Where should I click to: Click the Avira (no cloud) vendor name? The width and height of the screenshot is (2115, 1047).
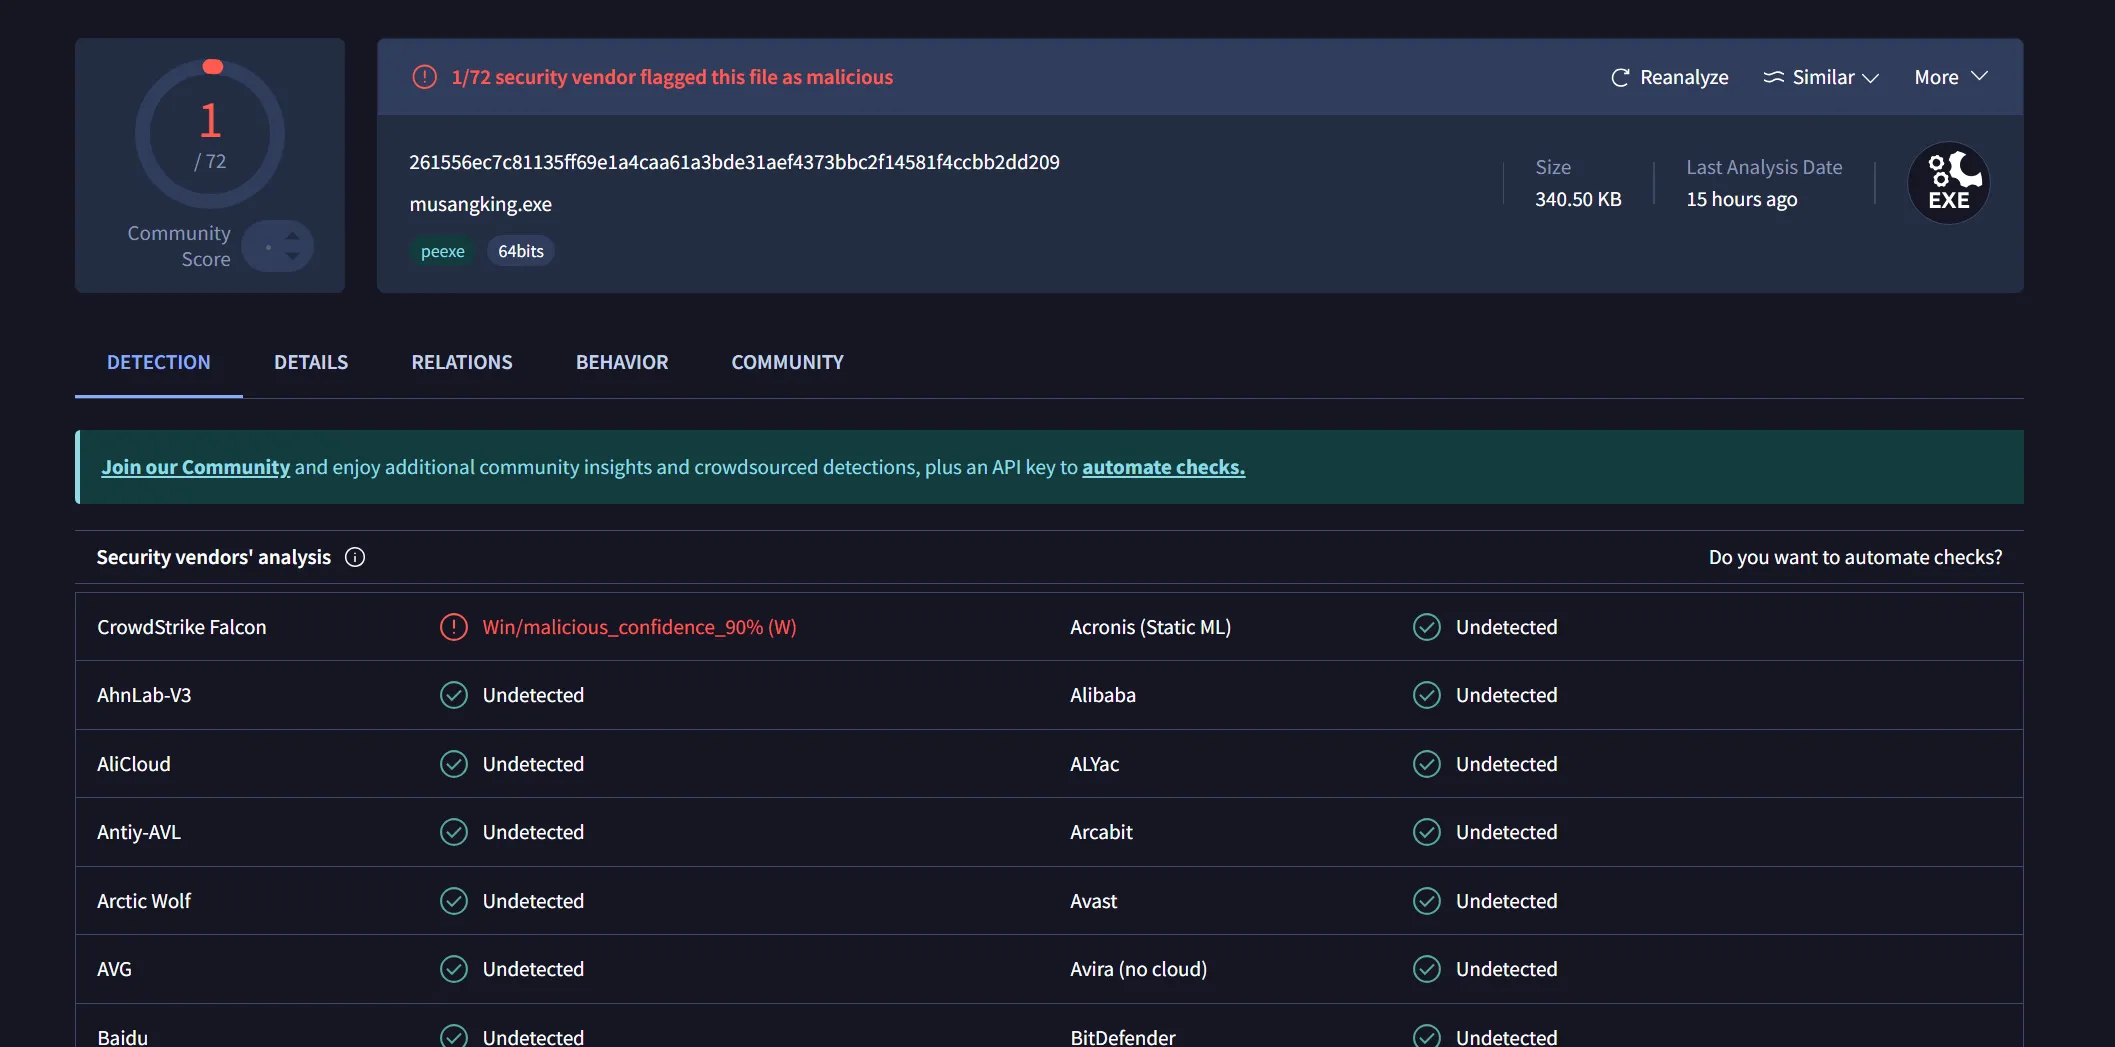1138,969
